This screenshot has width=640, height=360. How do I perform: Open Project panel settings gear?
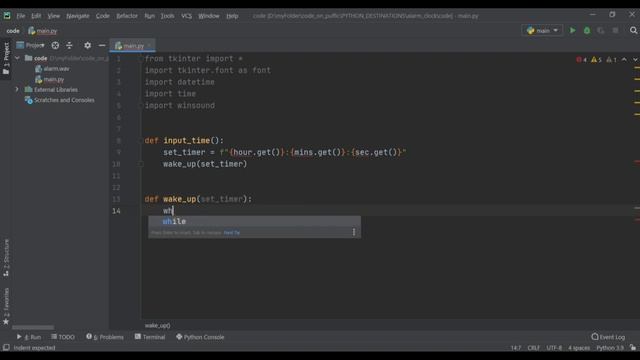coord(87,45)
